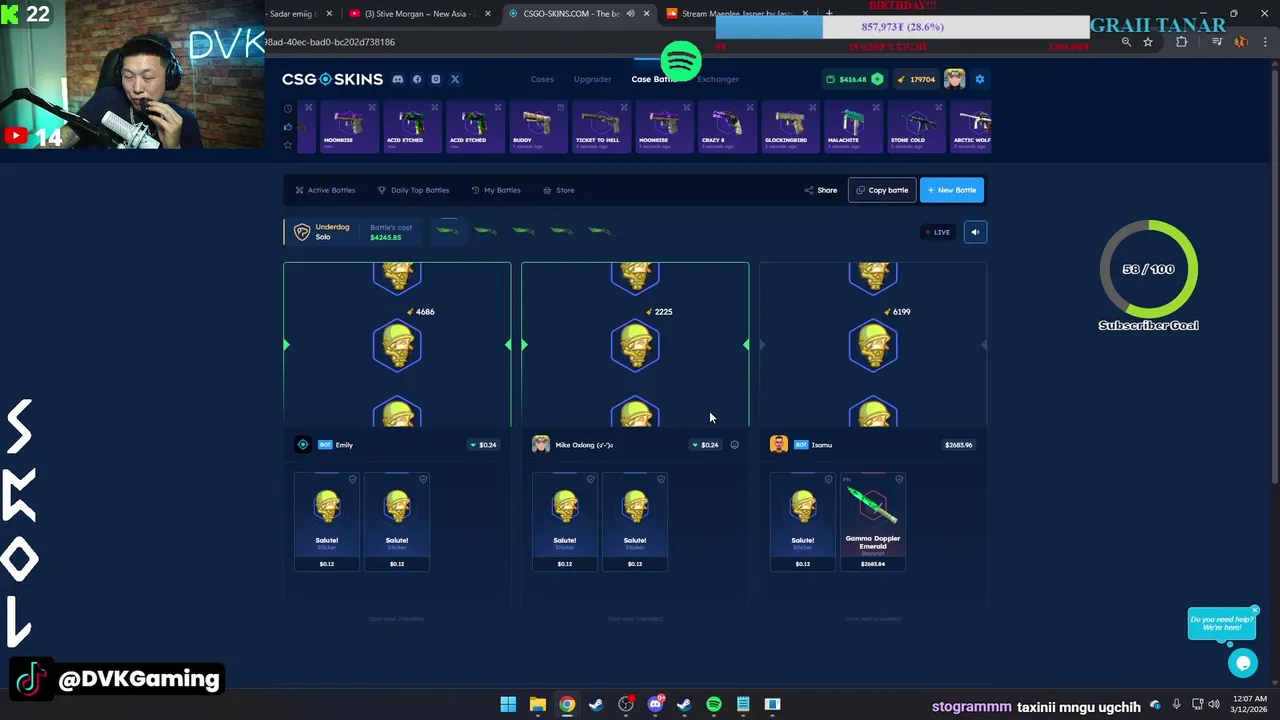The image size is (1280, 720).
Task: Open the Store tab
Action: click(x=558, y=190)
